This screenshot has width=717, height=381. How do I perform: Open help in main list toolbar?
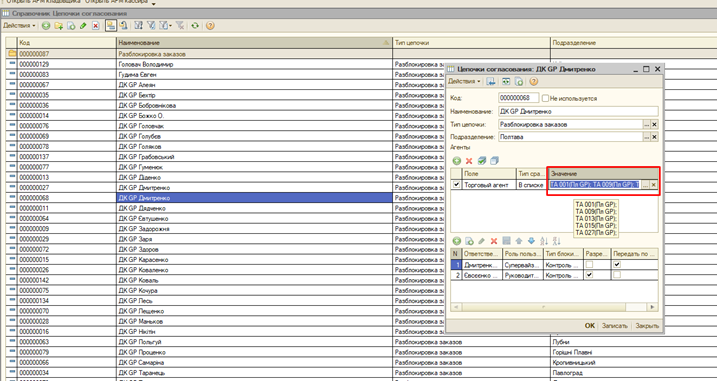(x=210, y=26)
